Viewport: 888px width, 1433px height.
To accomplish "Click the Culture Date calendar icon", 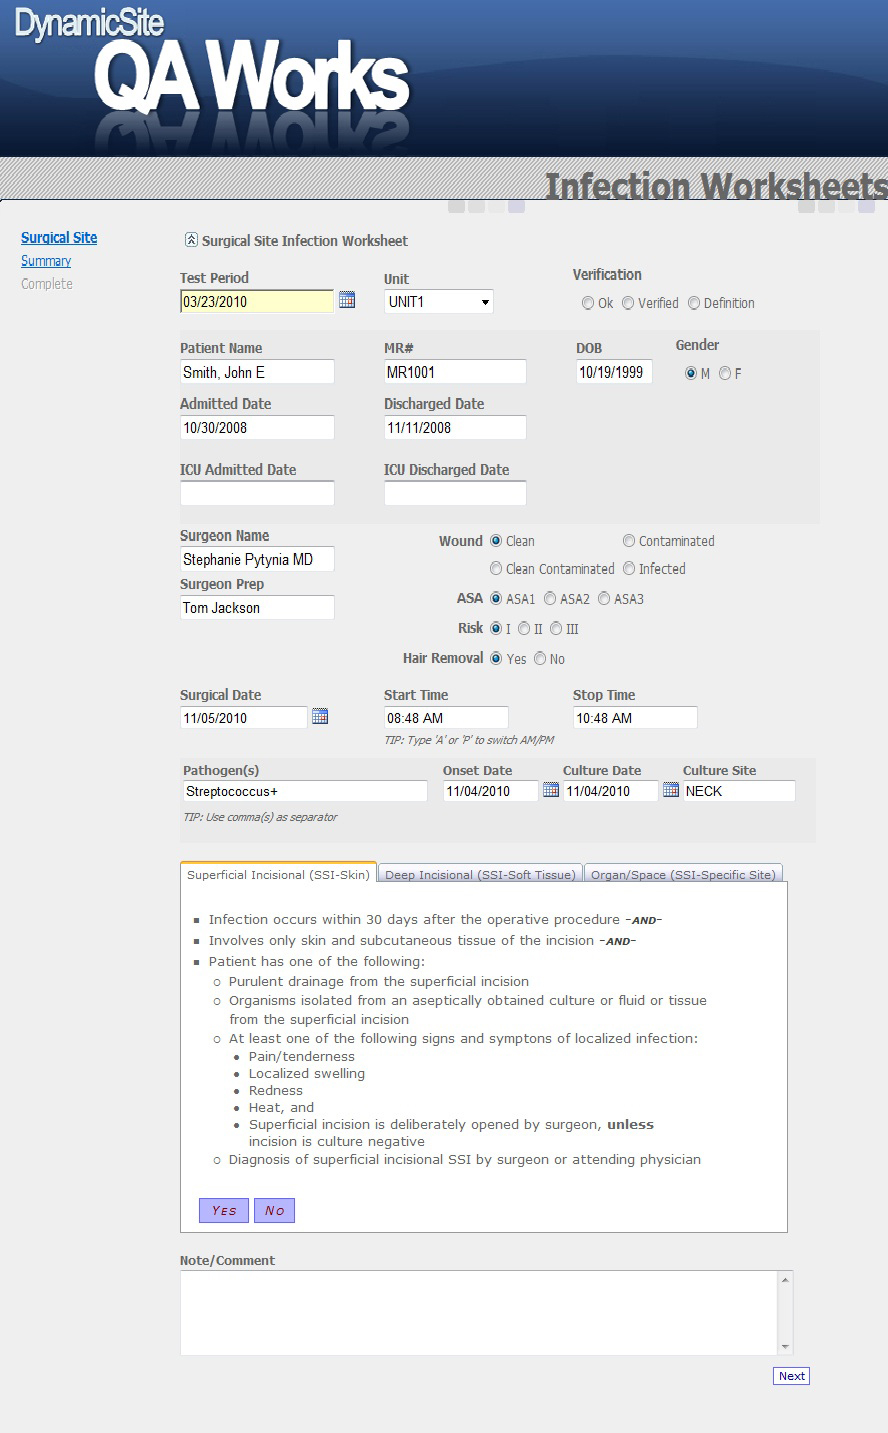I will (x=671, y=790).
